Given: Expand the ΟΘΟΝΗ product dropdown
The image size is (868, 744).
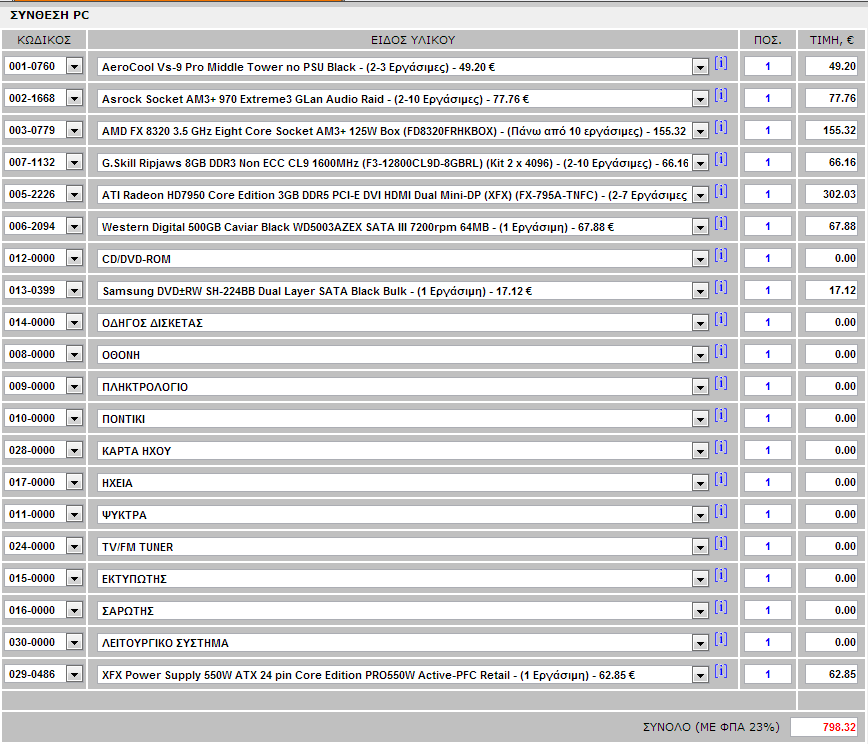Looking at the screenshot, I should click(700, 355).
